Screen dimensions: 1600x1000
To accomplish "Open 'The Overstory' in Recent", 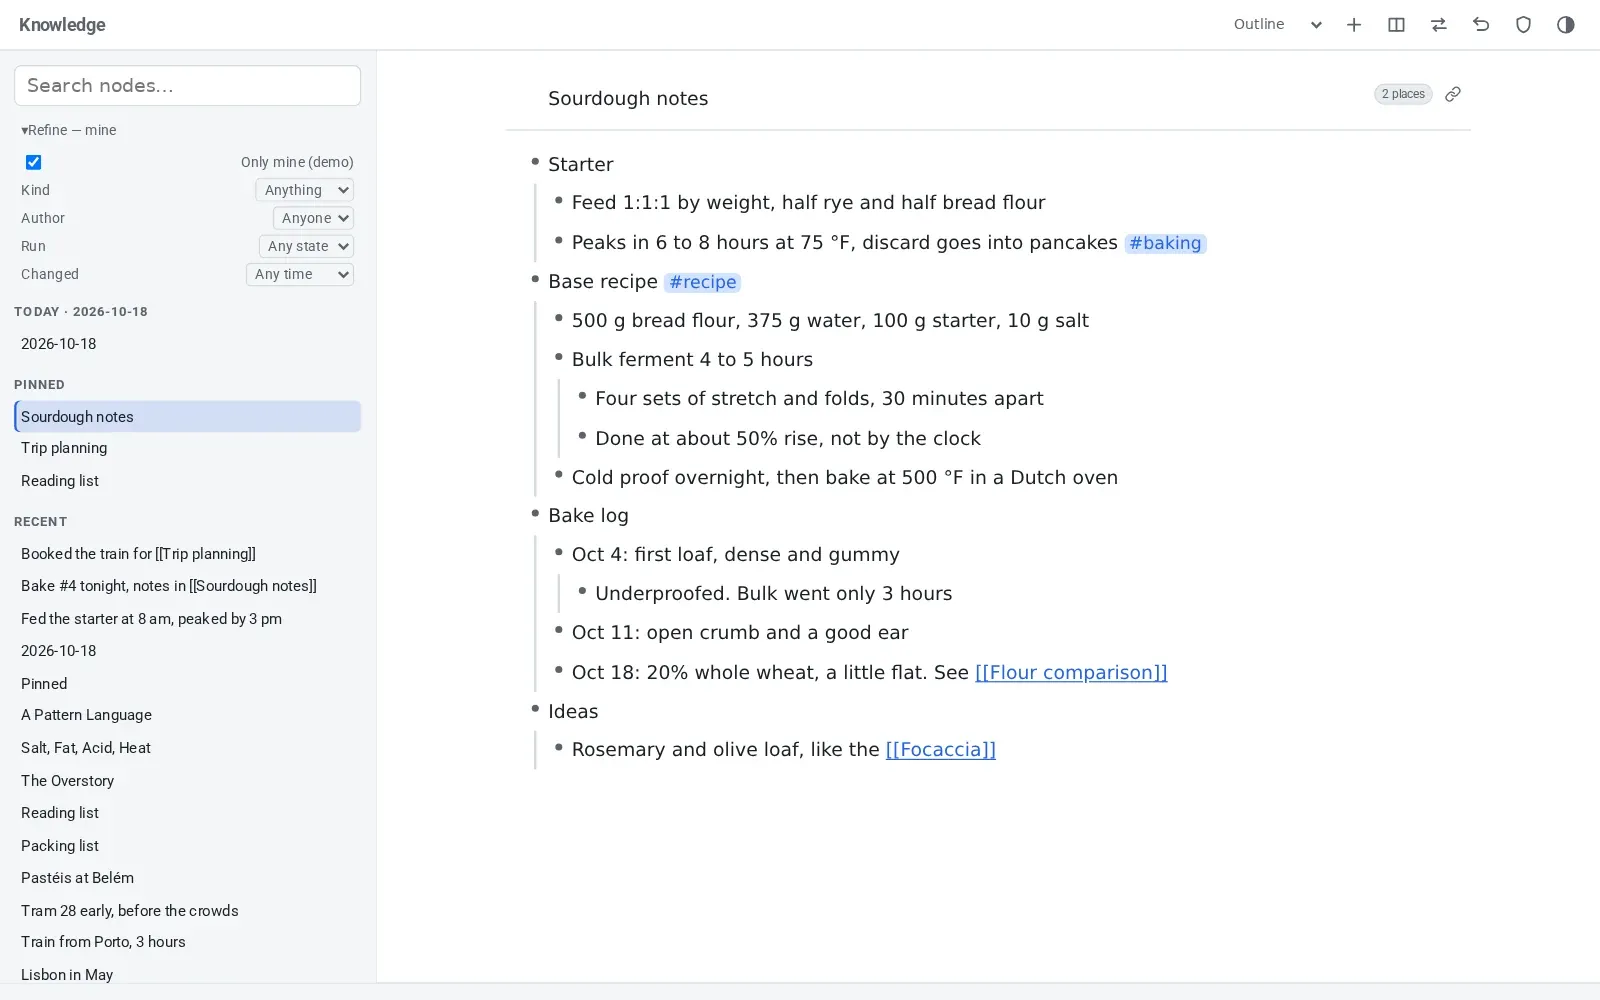I will pos(187,781).
